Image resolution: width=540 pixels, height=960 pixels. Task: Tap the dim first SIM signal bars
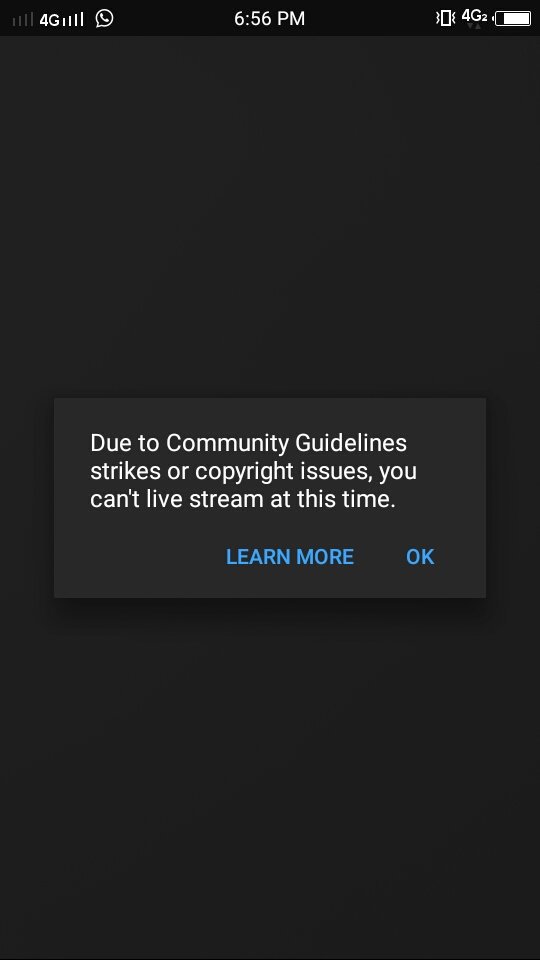coord(23,20)
